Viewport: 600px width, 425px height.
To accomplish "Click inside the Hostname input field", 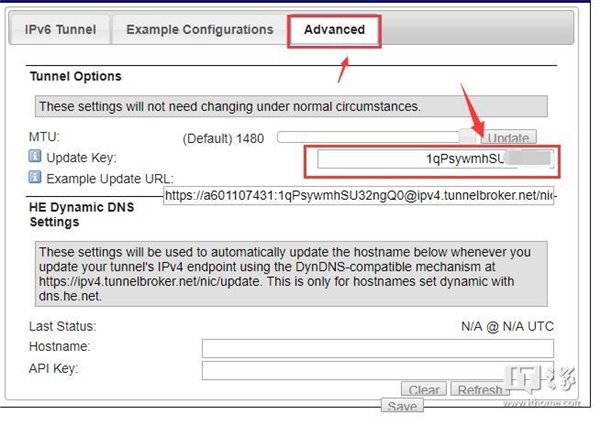I will point(378,348).
